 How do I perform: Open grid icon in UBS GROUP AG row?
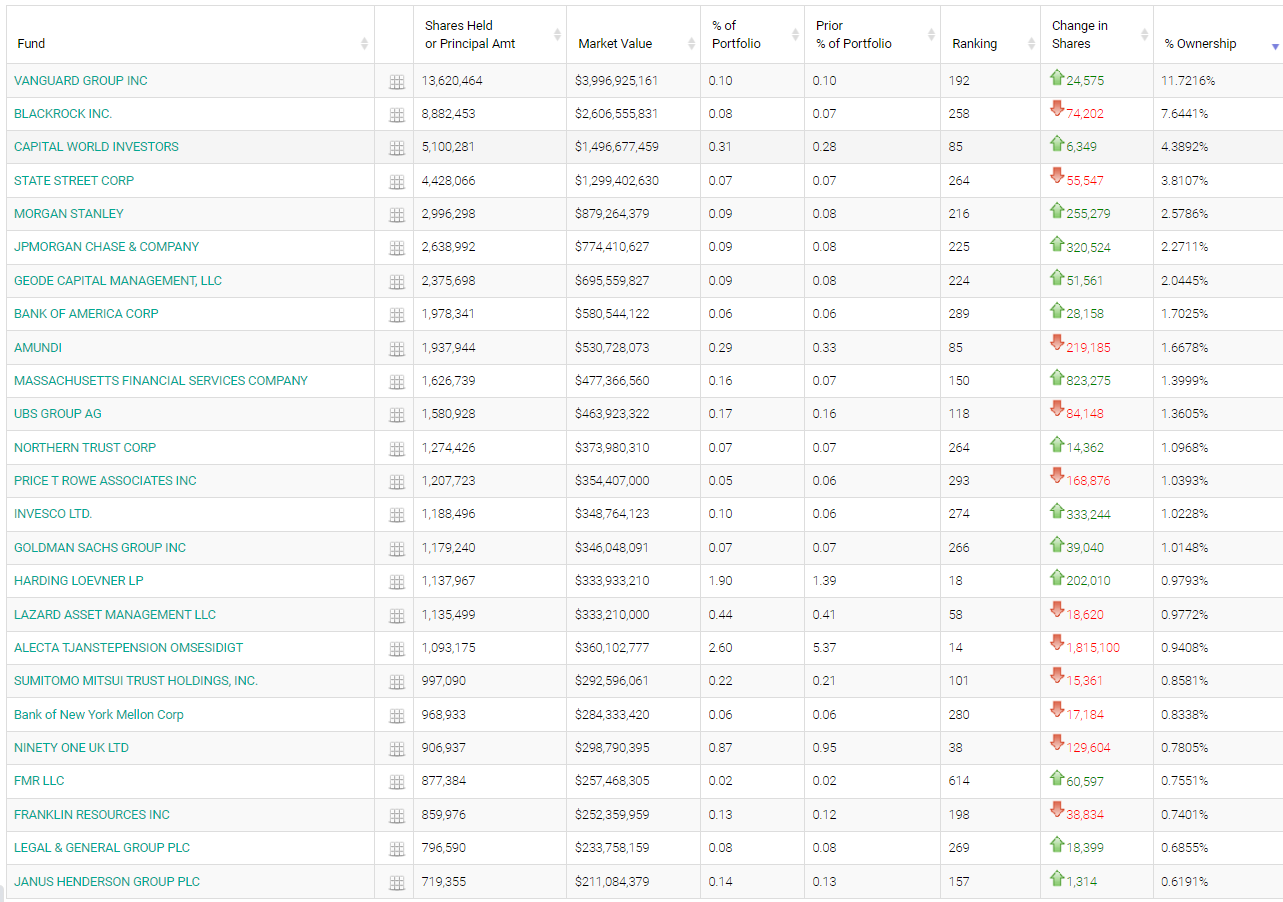(x=396, y=415)
